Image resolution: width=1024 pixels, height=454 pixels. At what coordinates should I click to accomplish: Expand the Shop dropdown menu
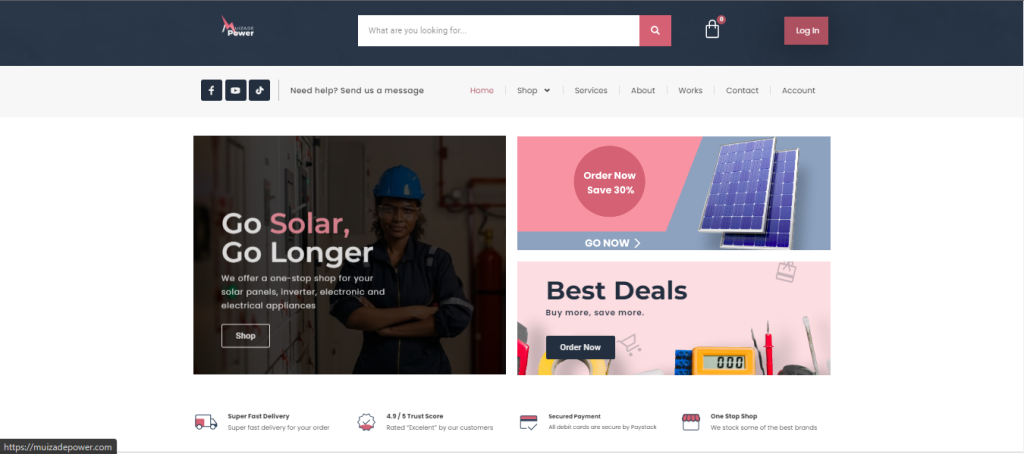534,90
